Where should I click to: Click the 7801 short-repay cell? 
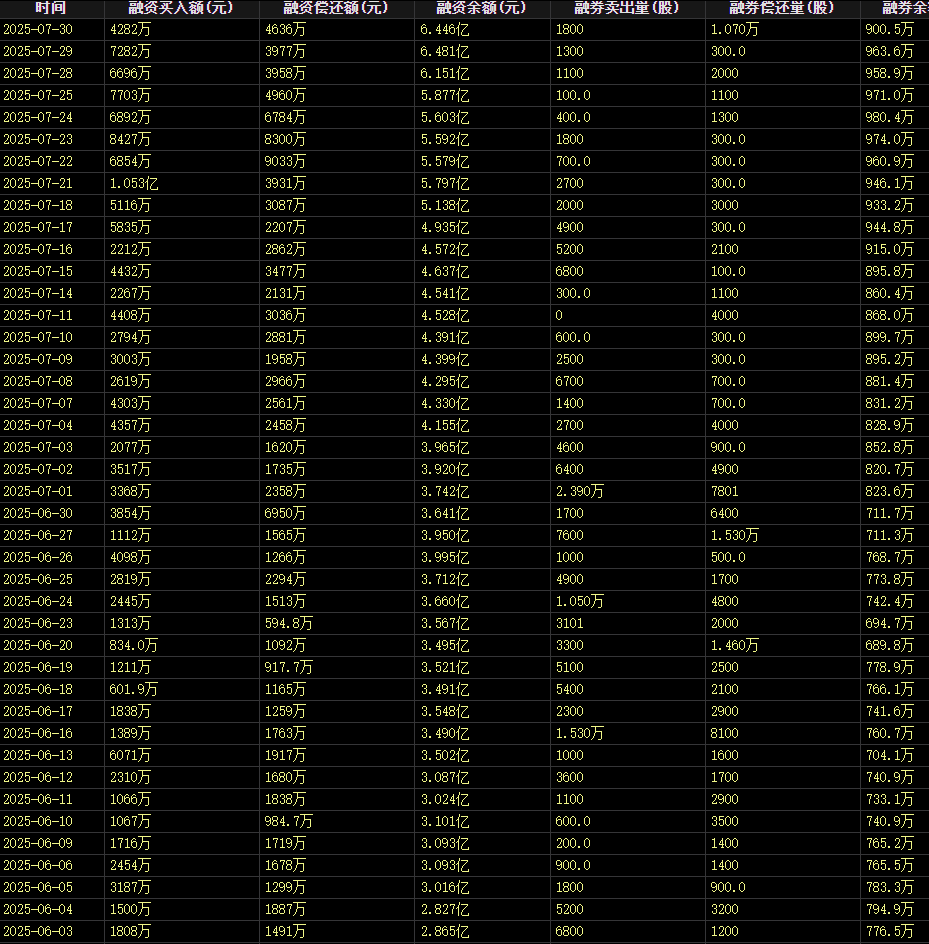click(725, 492)
